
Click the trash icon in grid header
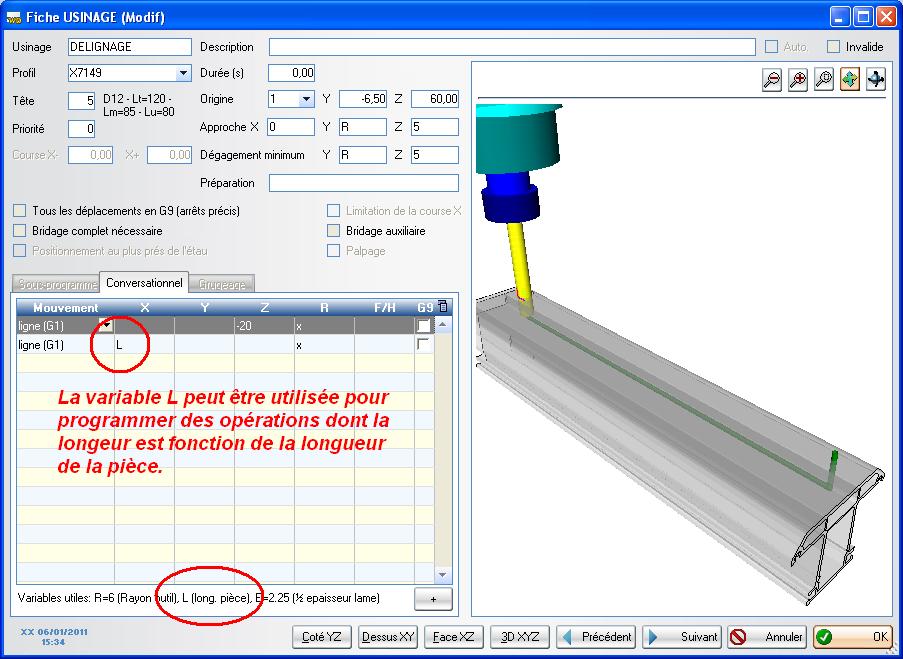[x=442, y=306]
